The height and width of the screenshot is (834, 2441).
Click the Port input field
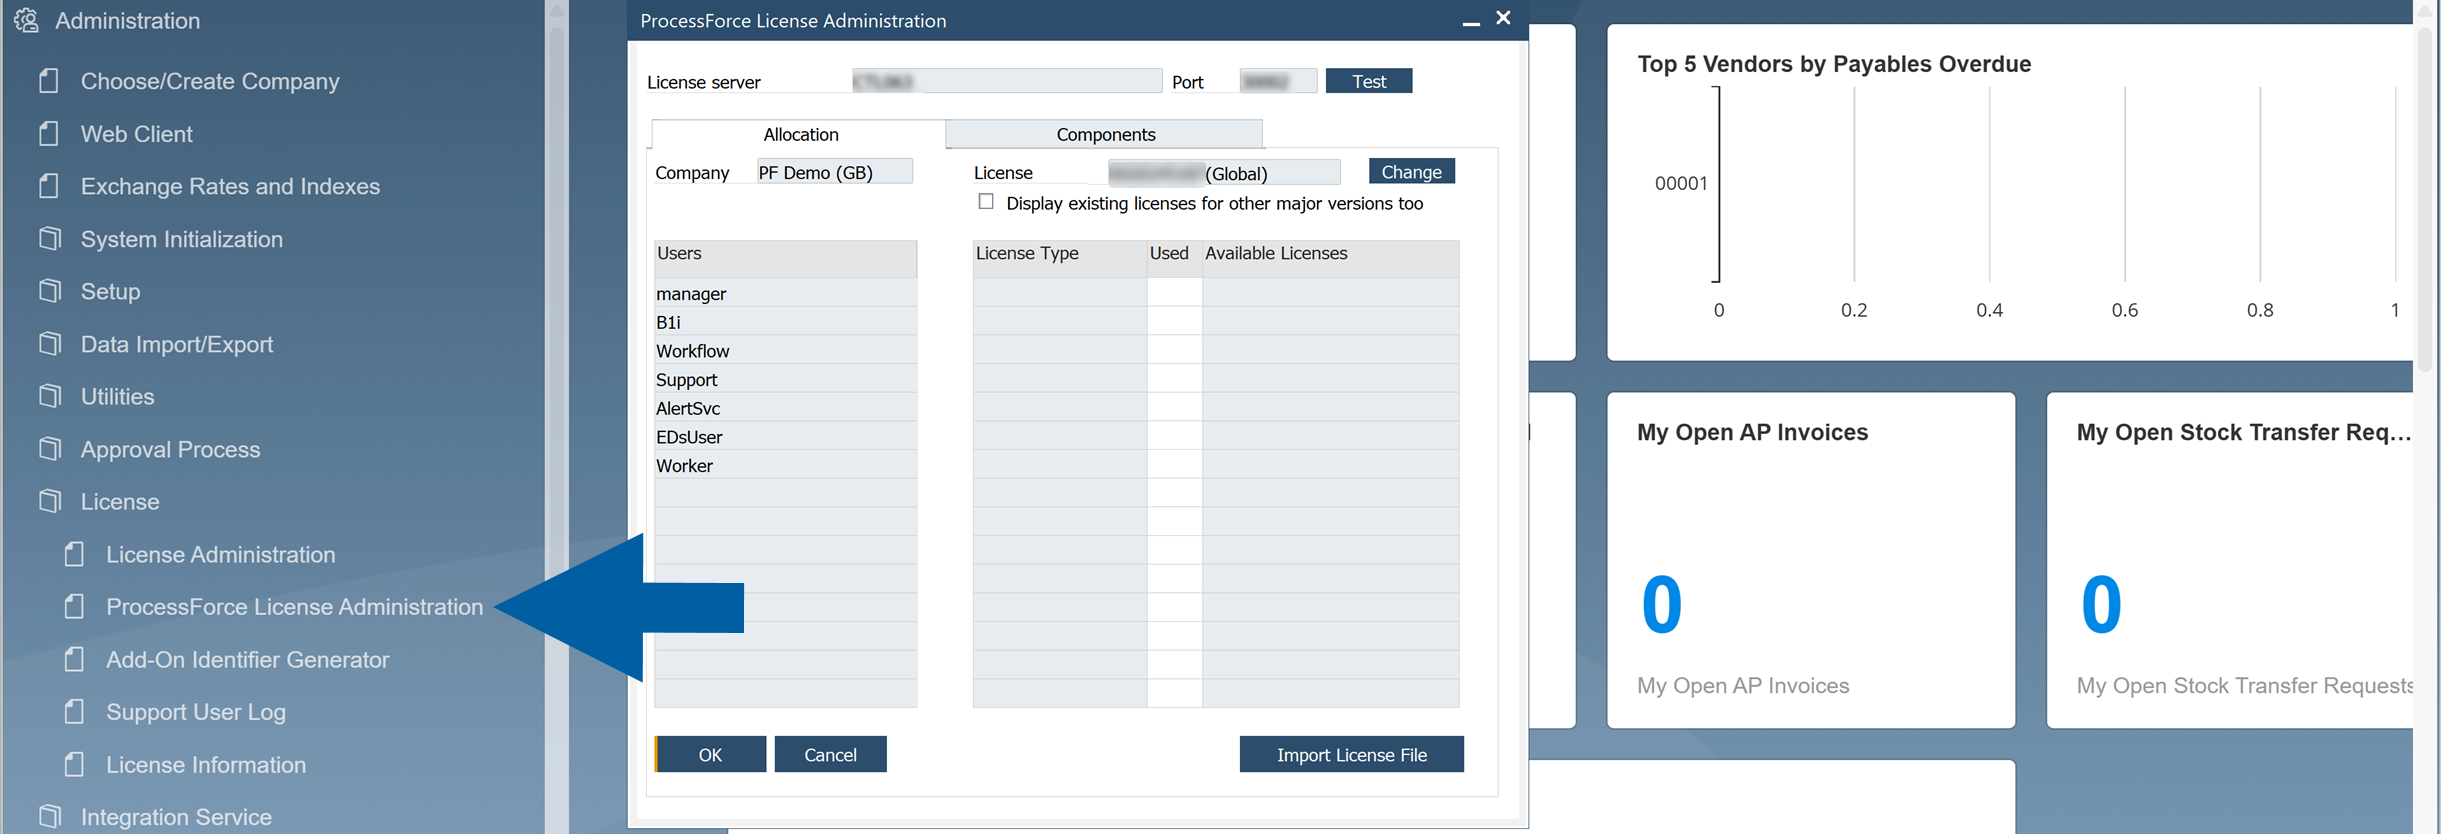[1278, 81]
